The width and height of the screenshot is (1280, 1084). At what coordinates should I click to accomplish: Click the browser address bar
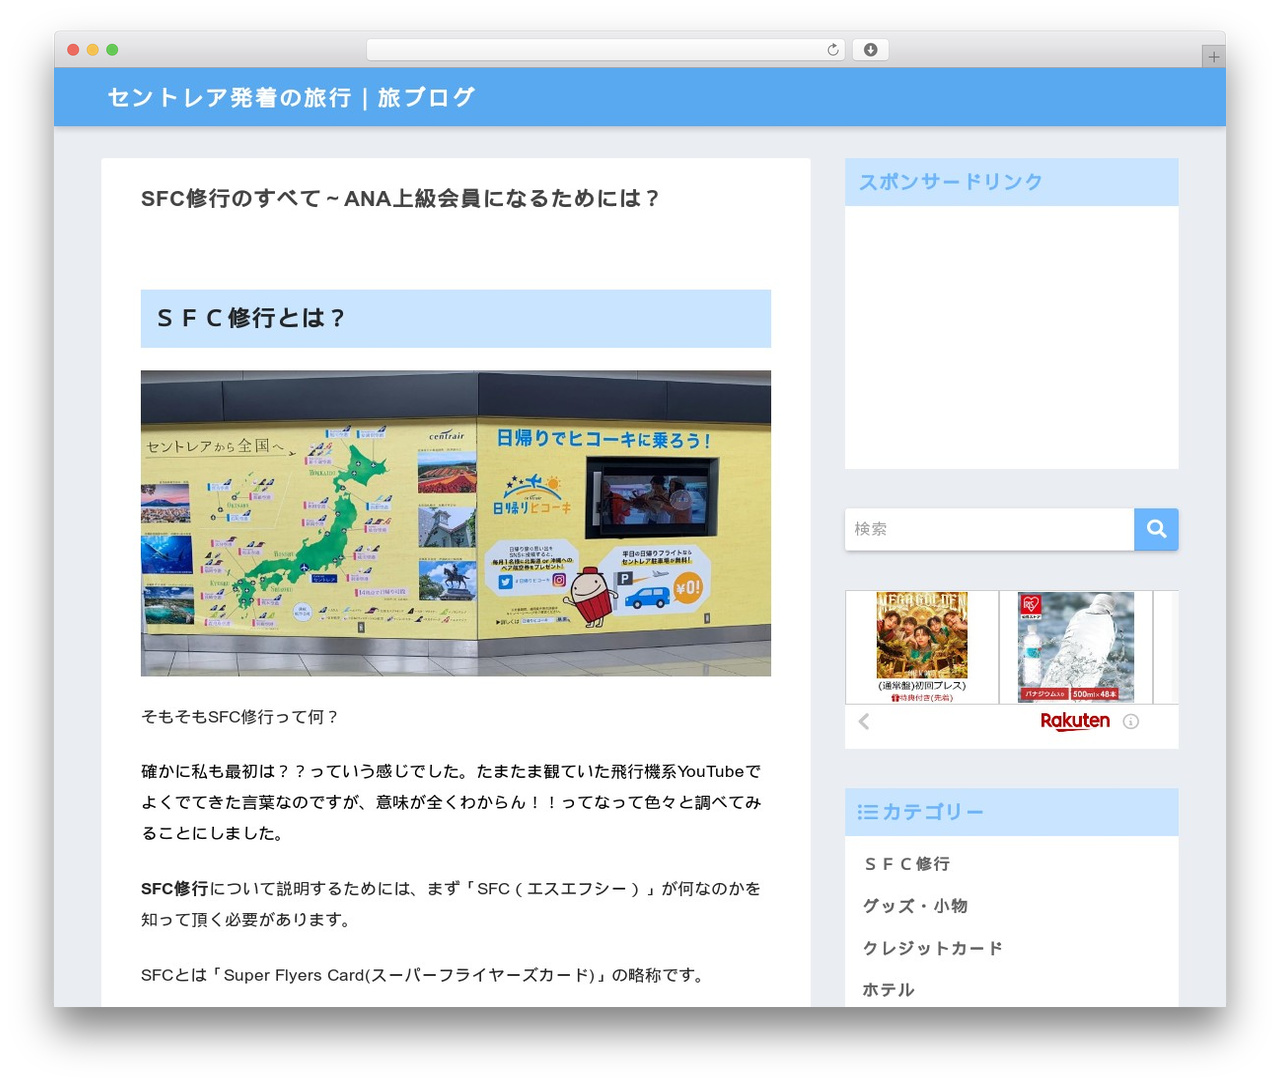tap(606, 50)
